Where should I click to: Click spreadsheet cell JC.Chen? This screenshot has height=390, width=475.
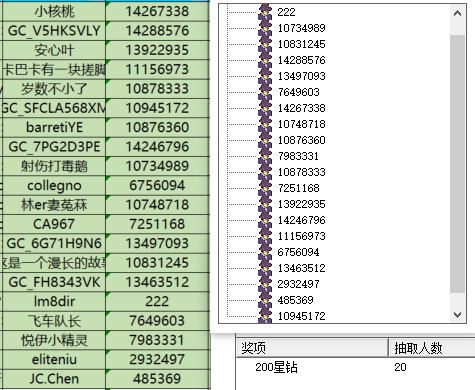click(x=54, y=379)
